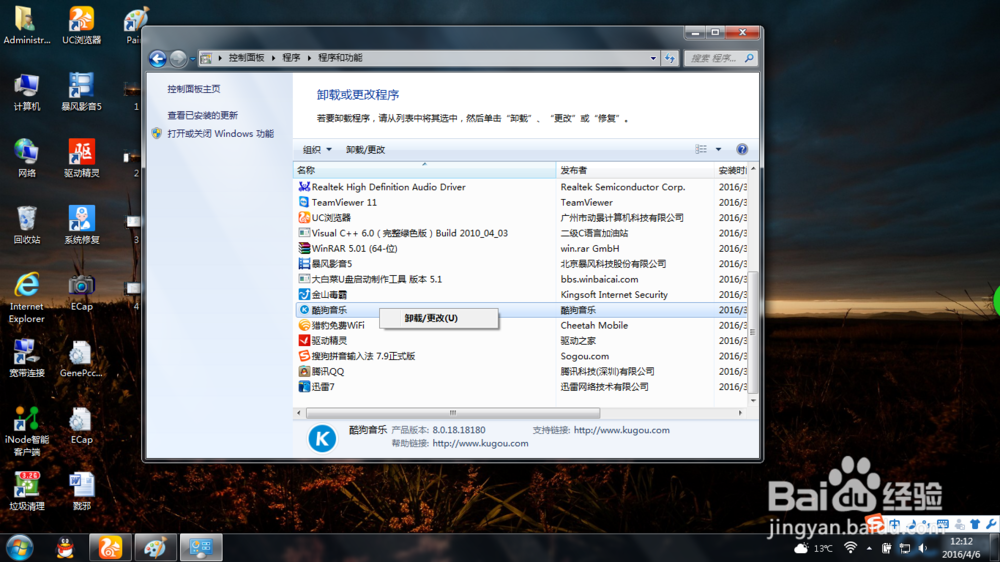Click the 暴风影音5 desktop shortcut
1000x562 pixels.
pyautogui.click(x=82, y=92)
